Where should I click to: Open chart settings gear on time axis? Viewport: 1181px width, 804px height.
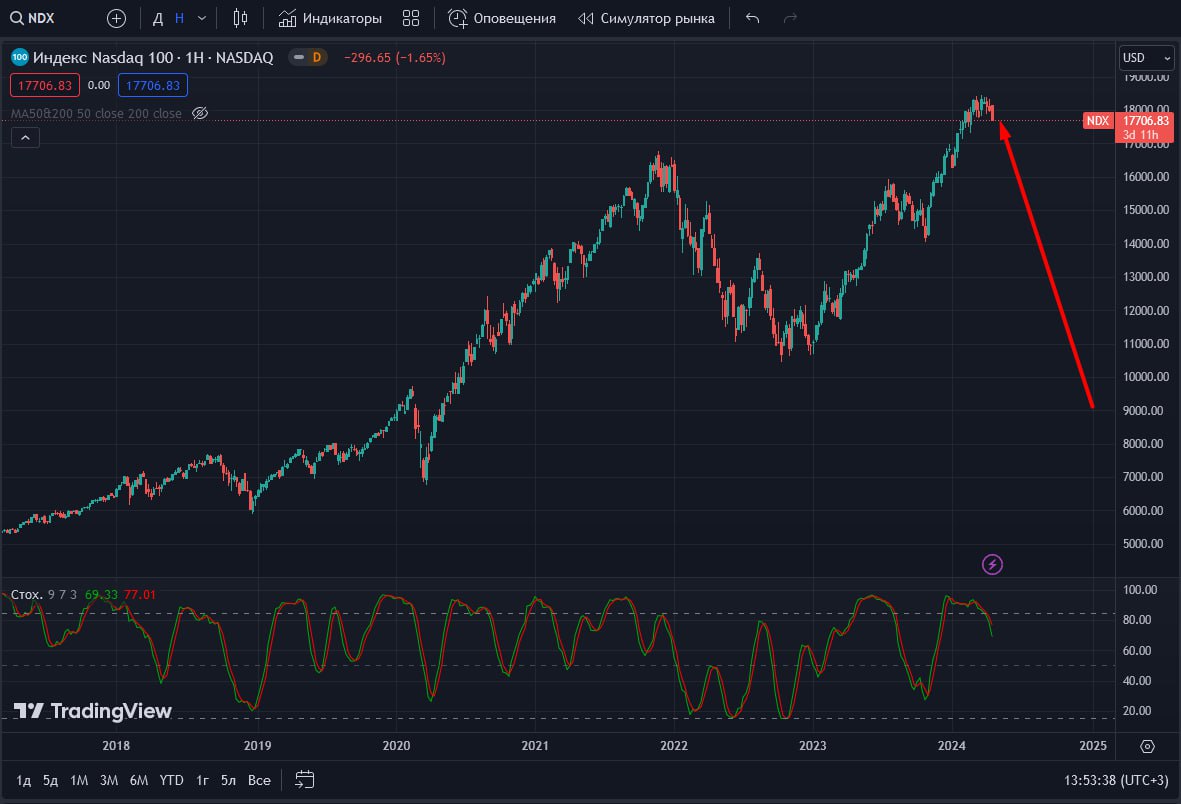pyautogui.click(x=1147, y=746)
